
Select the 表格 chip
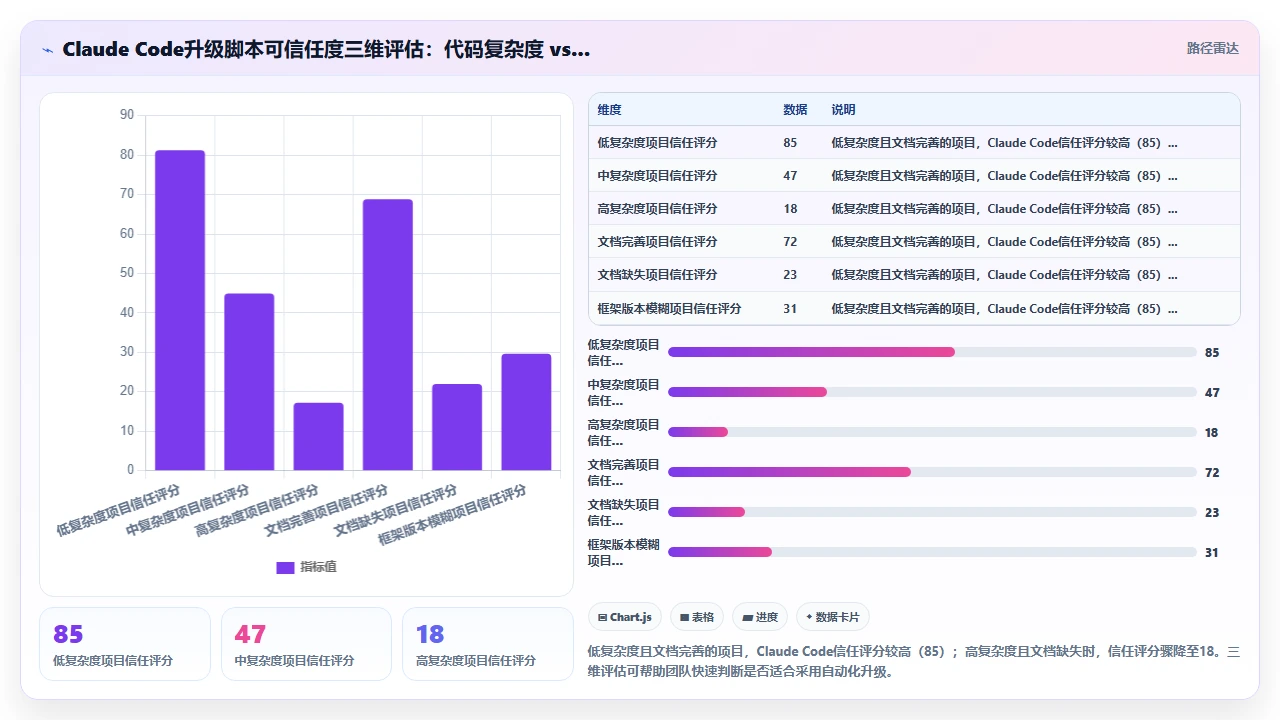pyautogui.click(x=697, y=617)
